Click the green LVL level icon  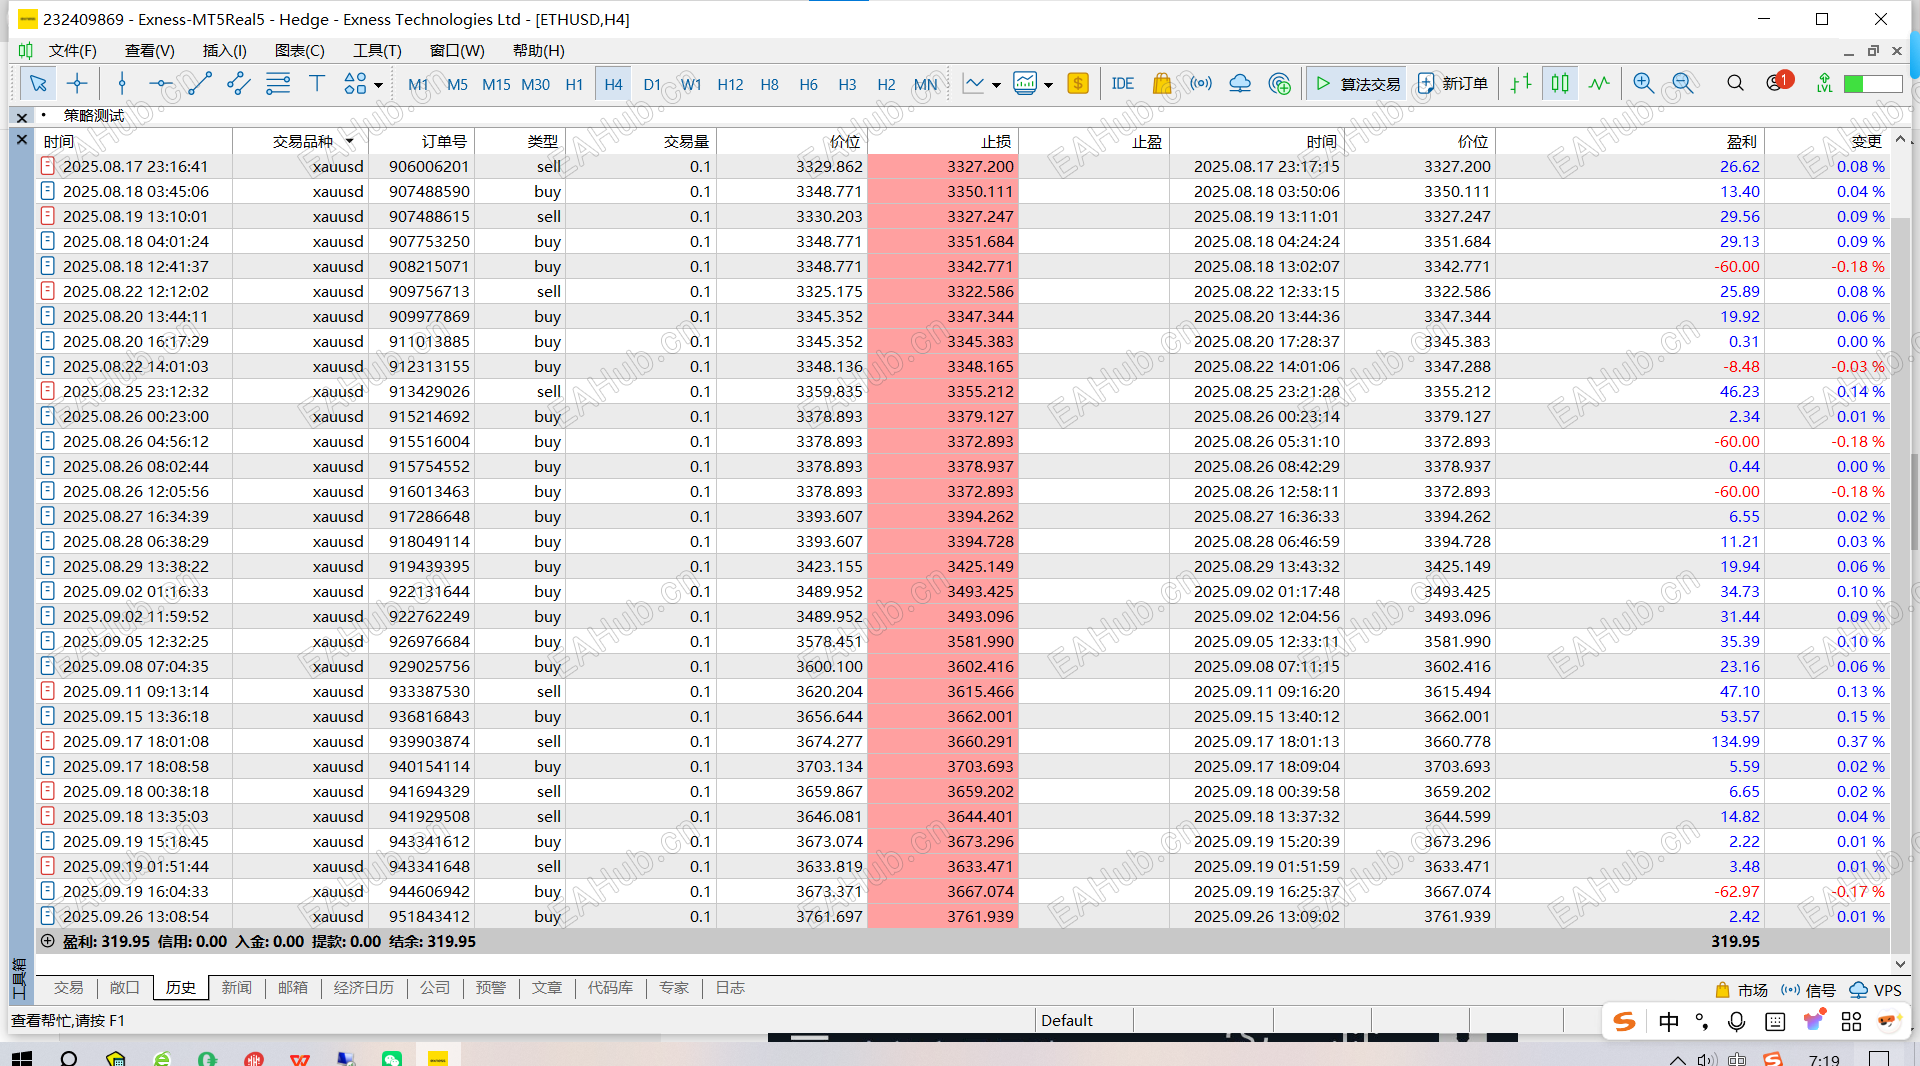click(x=1824, y=84)
